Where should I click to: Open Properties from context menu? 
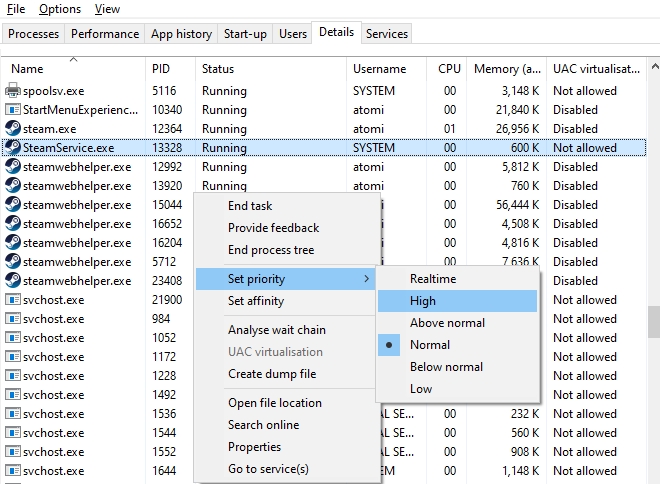pyautogui.click(x=285, y=447)
